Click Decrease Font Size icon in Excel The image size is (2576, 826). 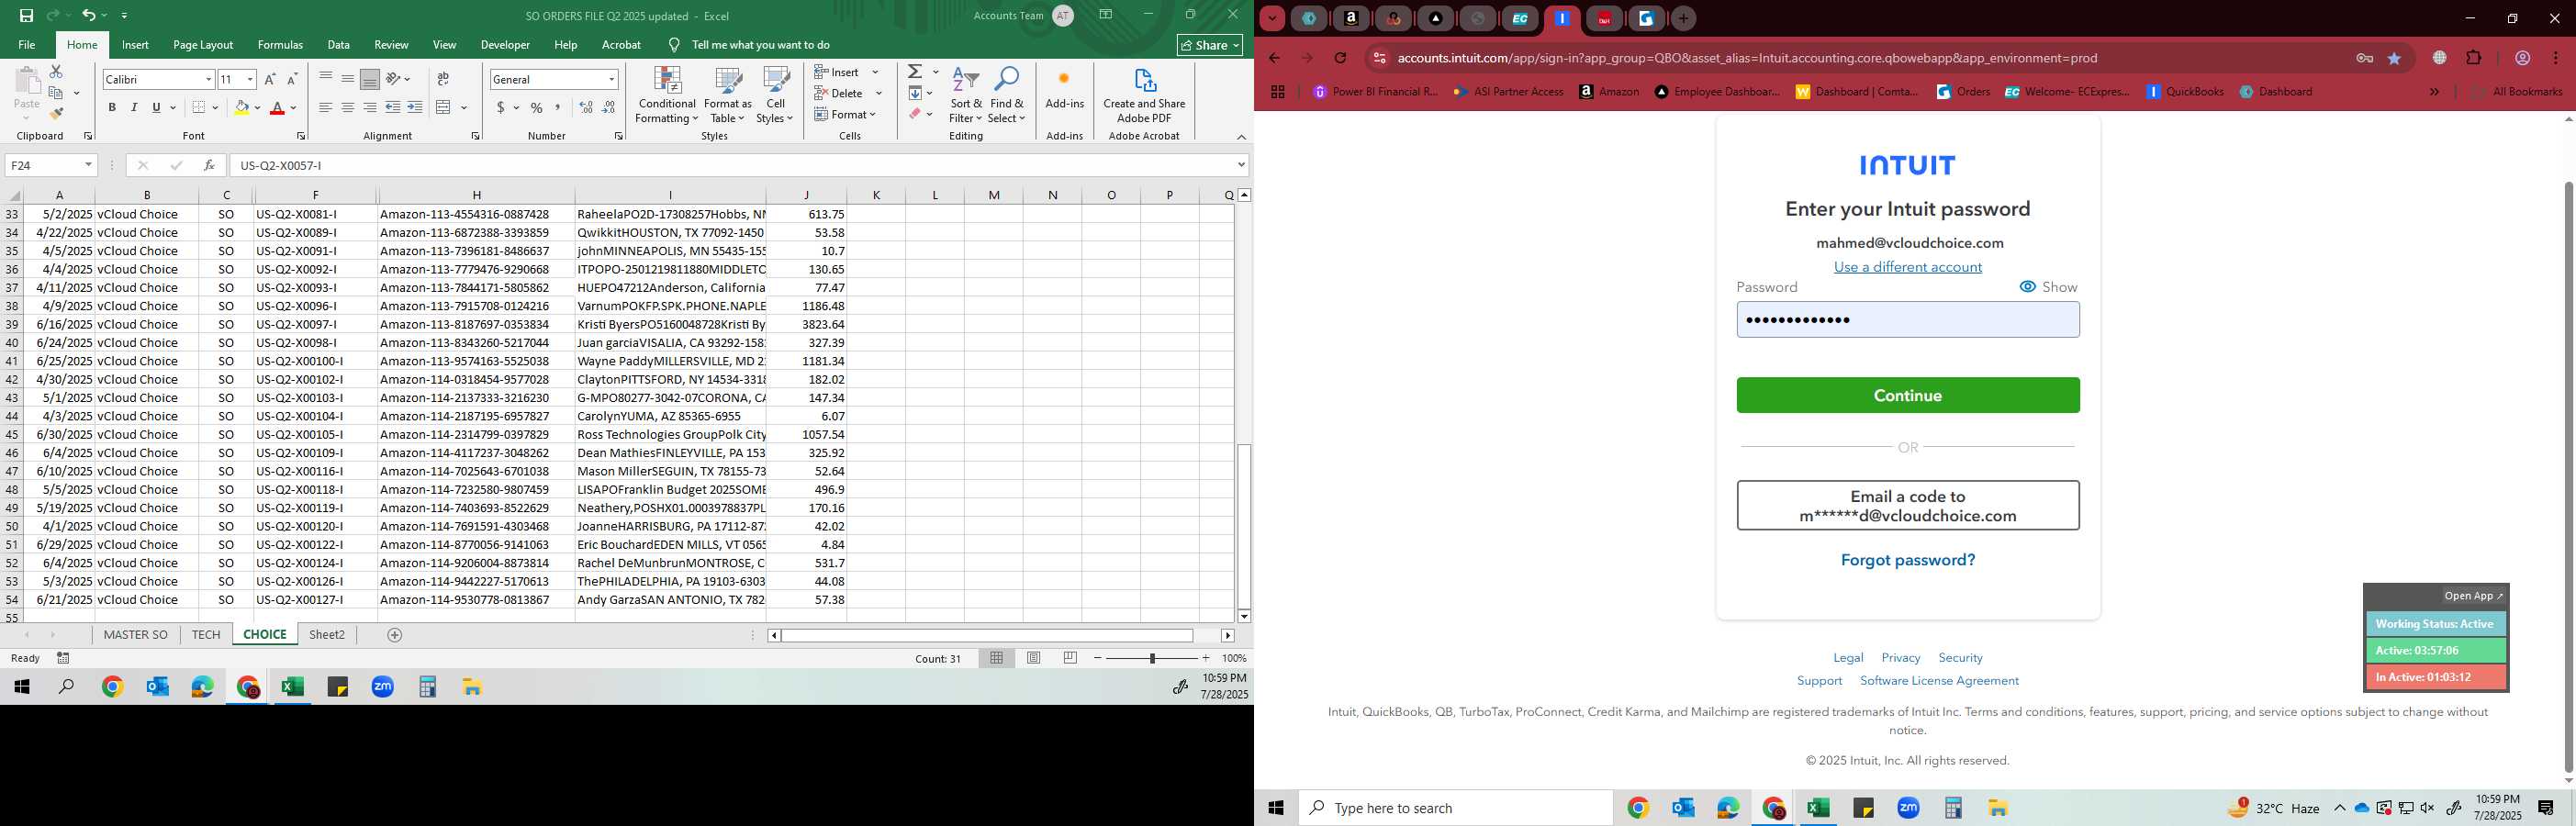point(292,79)
